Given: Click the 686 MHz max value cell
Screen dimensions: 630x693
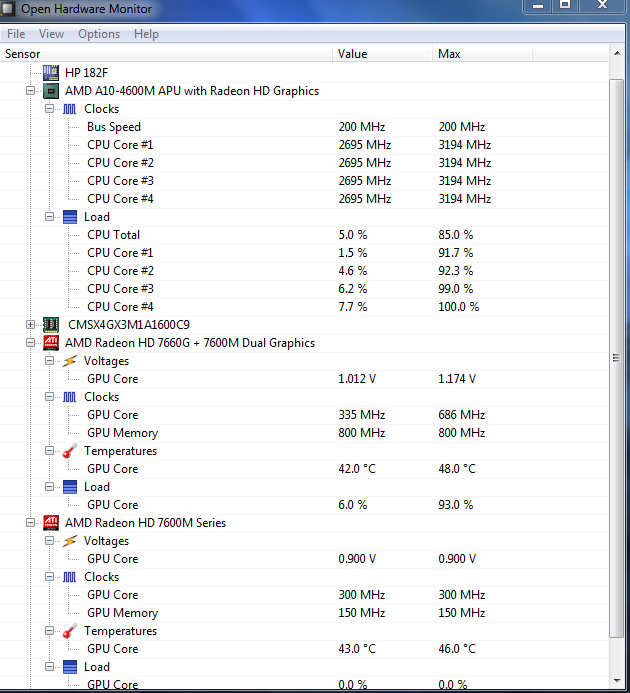Looking at the screenshot, I should tap(462, 415).
